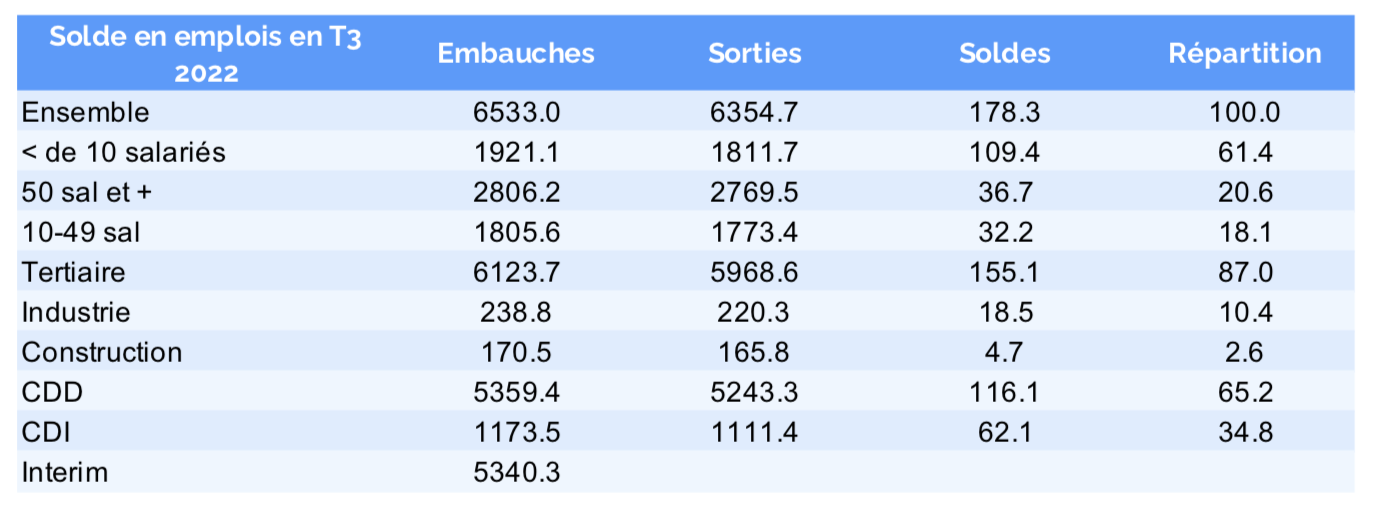Click the Ensemble Soldes value 178.3
Screen dimensions: 1374x516
[1004, 112]
